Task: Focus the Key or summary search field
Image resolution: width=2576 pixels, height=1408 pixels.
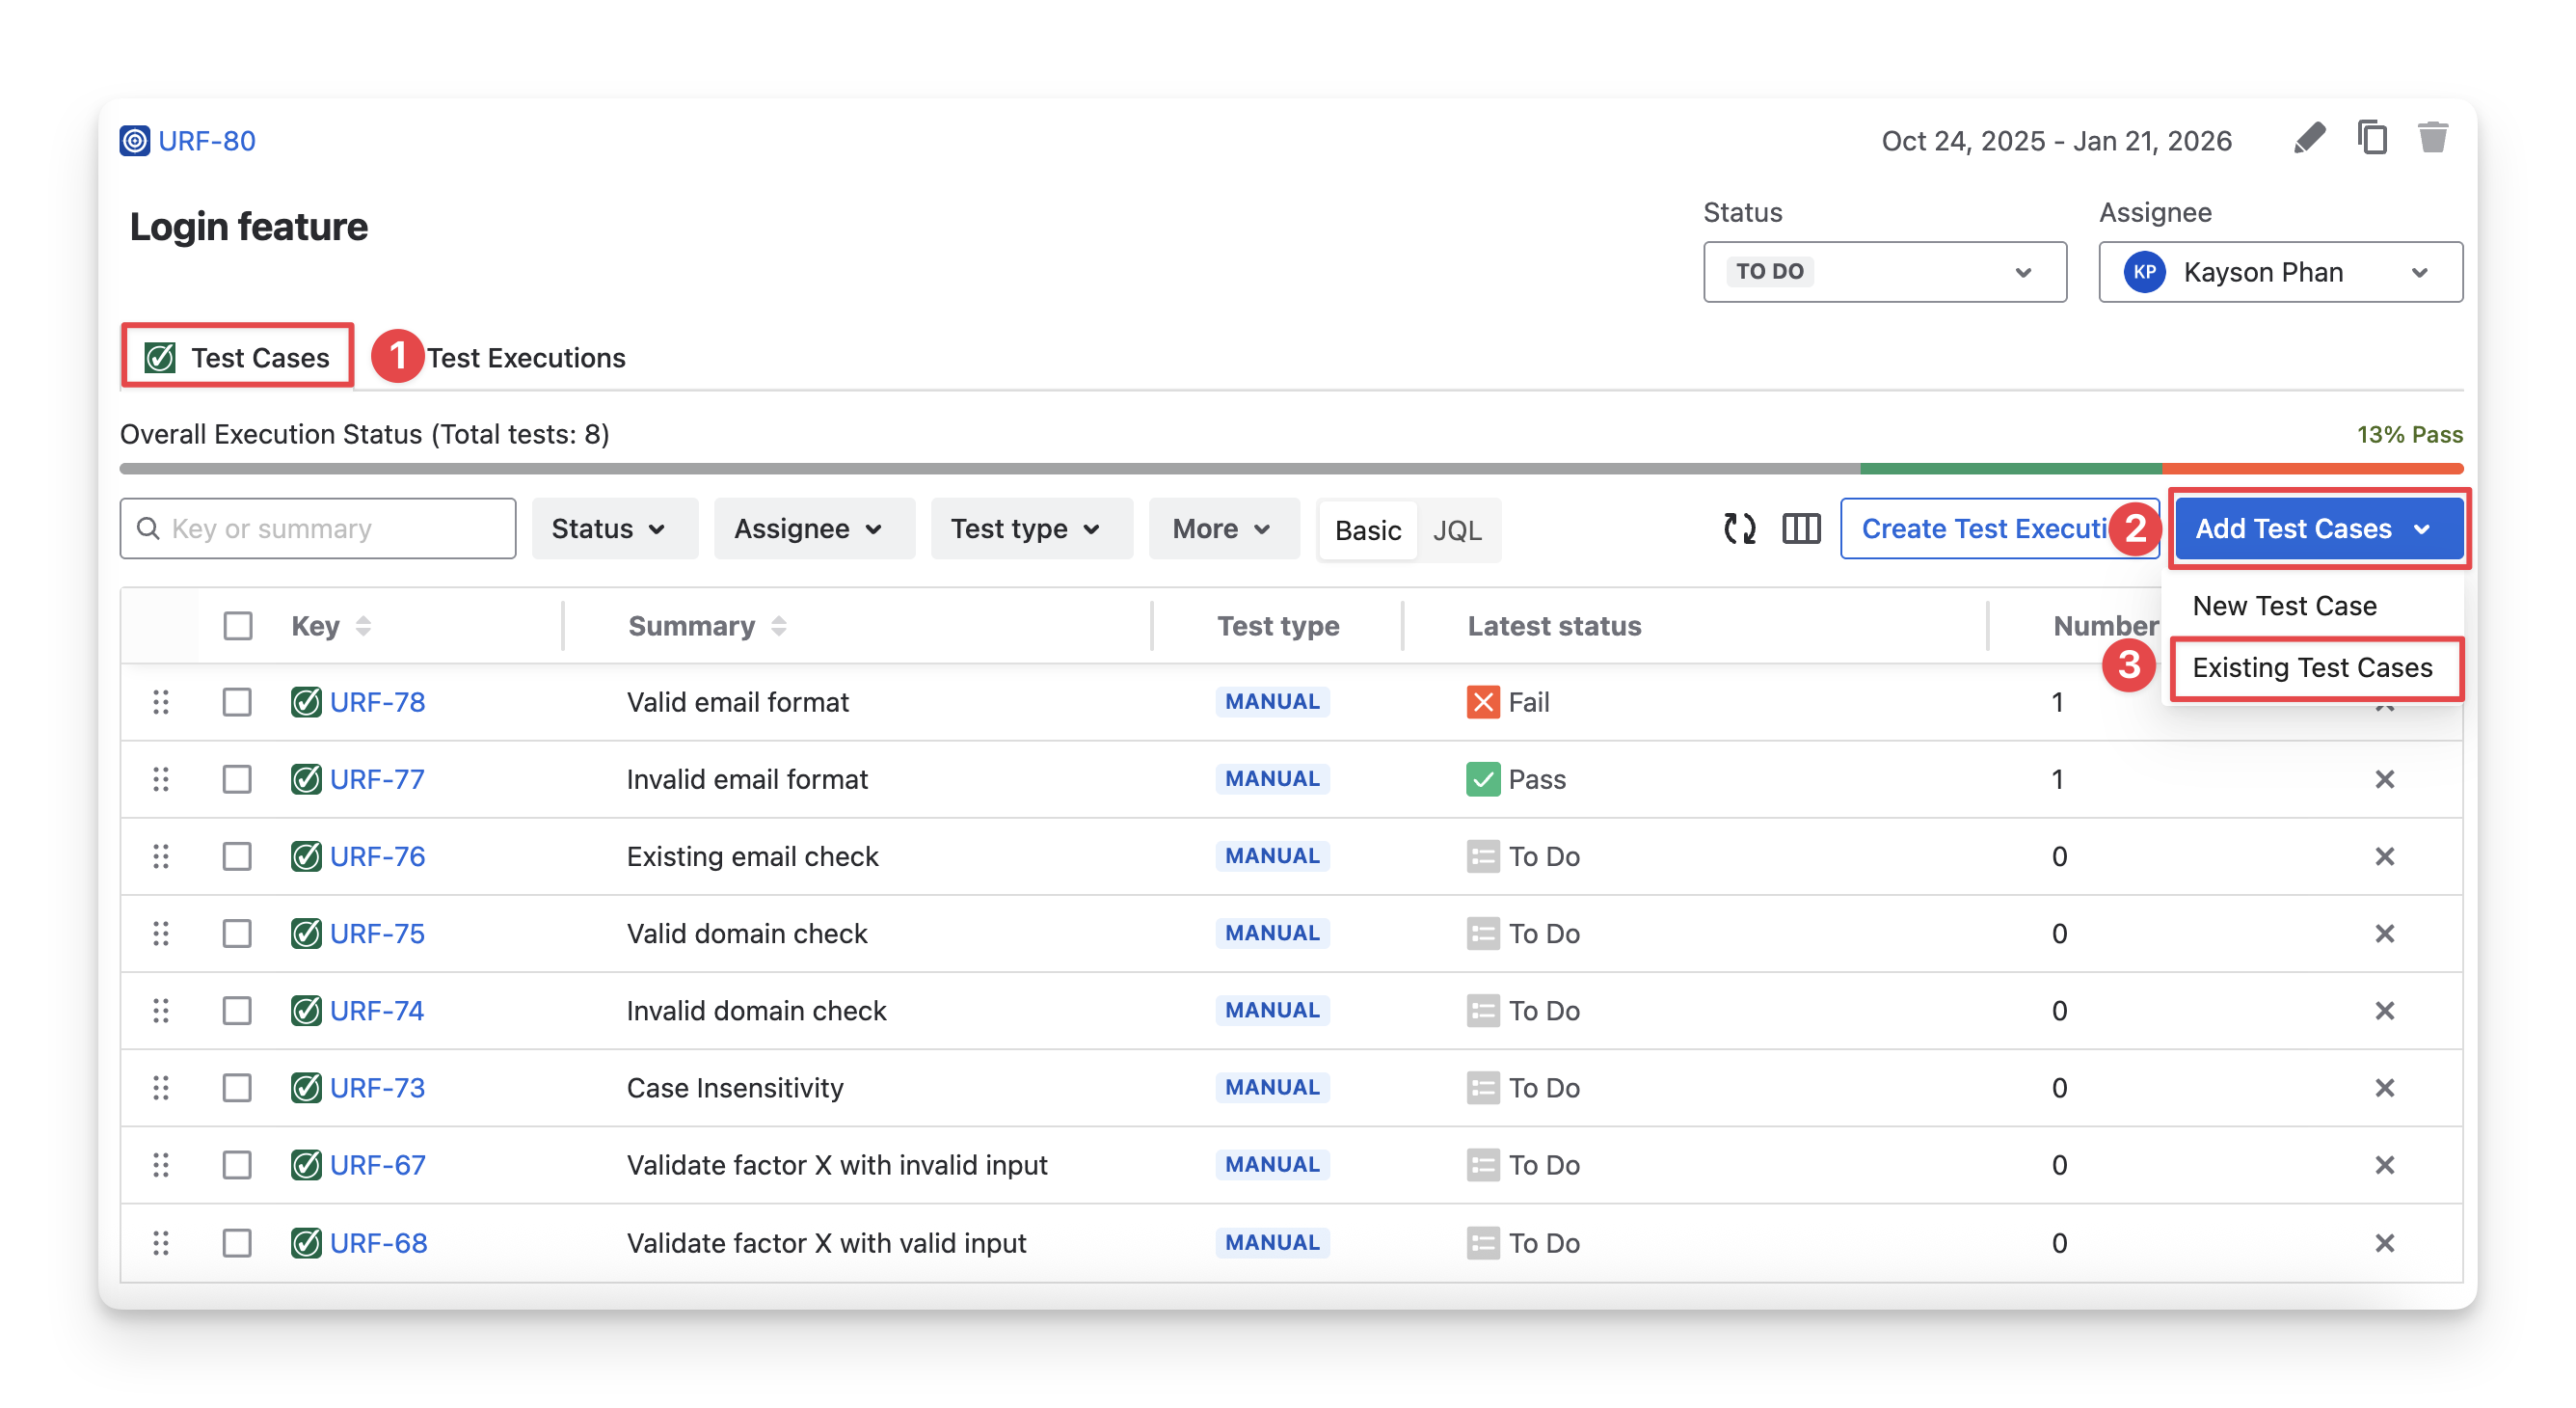Action: tap(330, 528)
